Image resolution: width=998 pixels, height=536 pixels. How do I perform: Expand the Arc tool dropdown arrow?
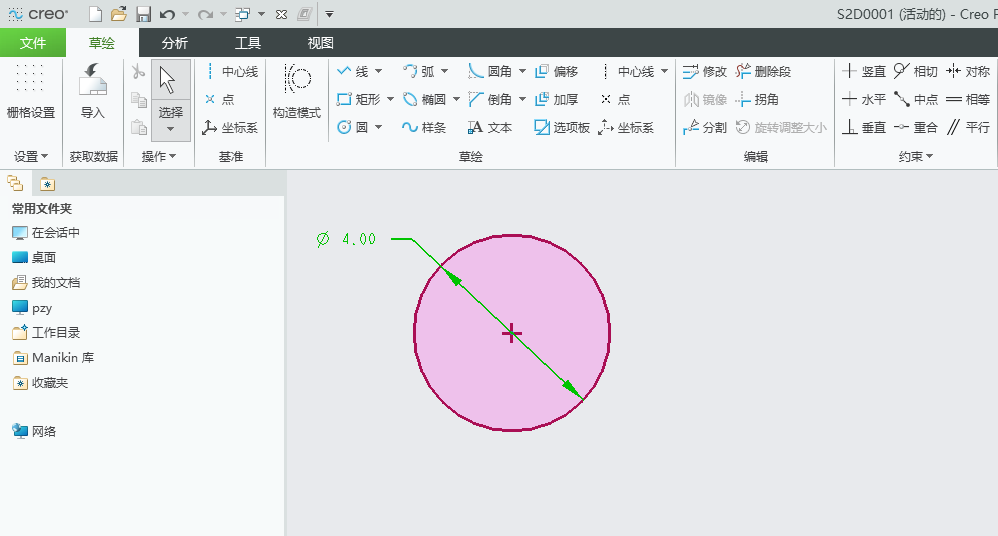[x=444, y=71]
